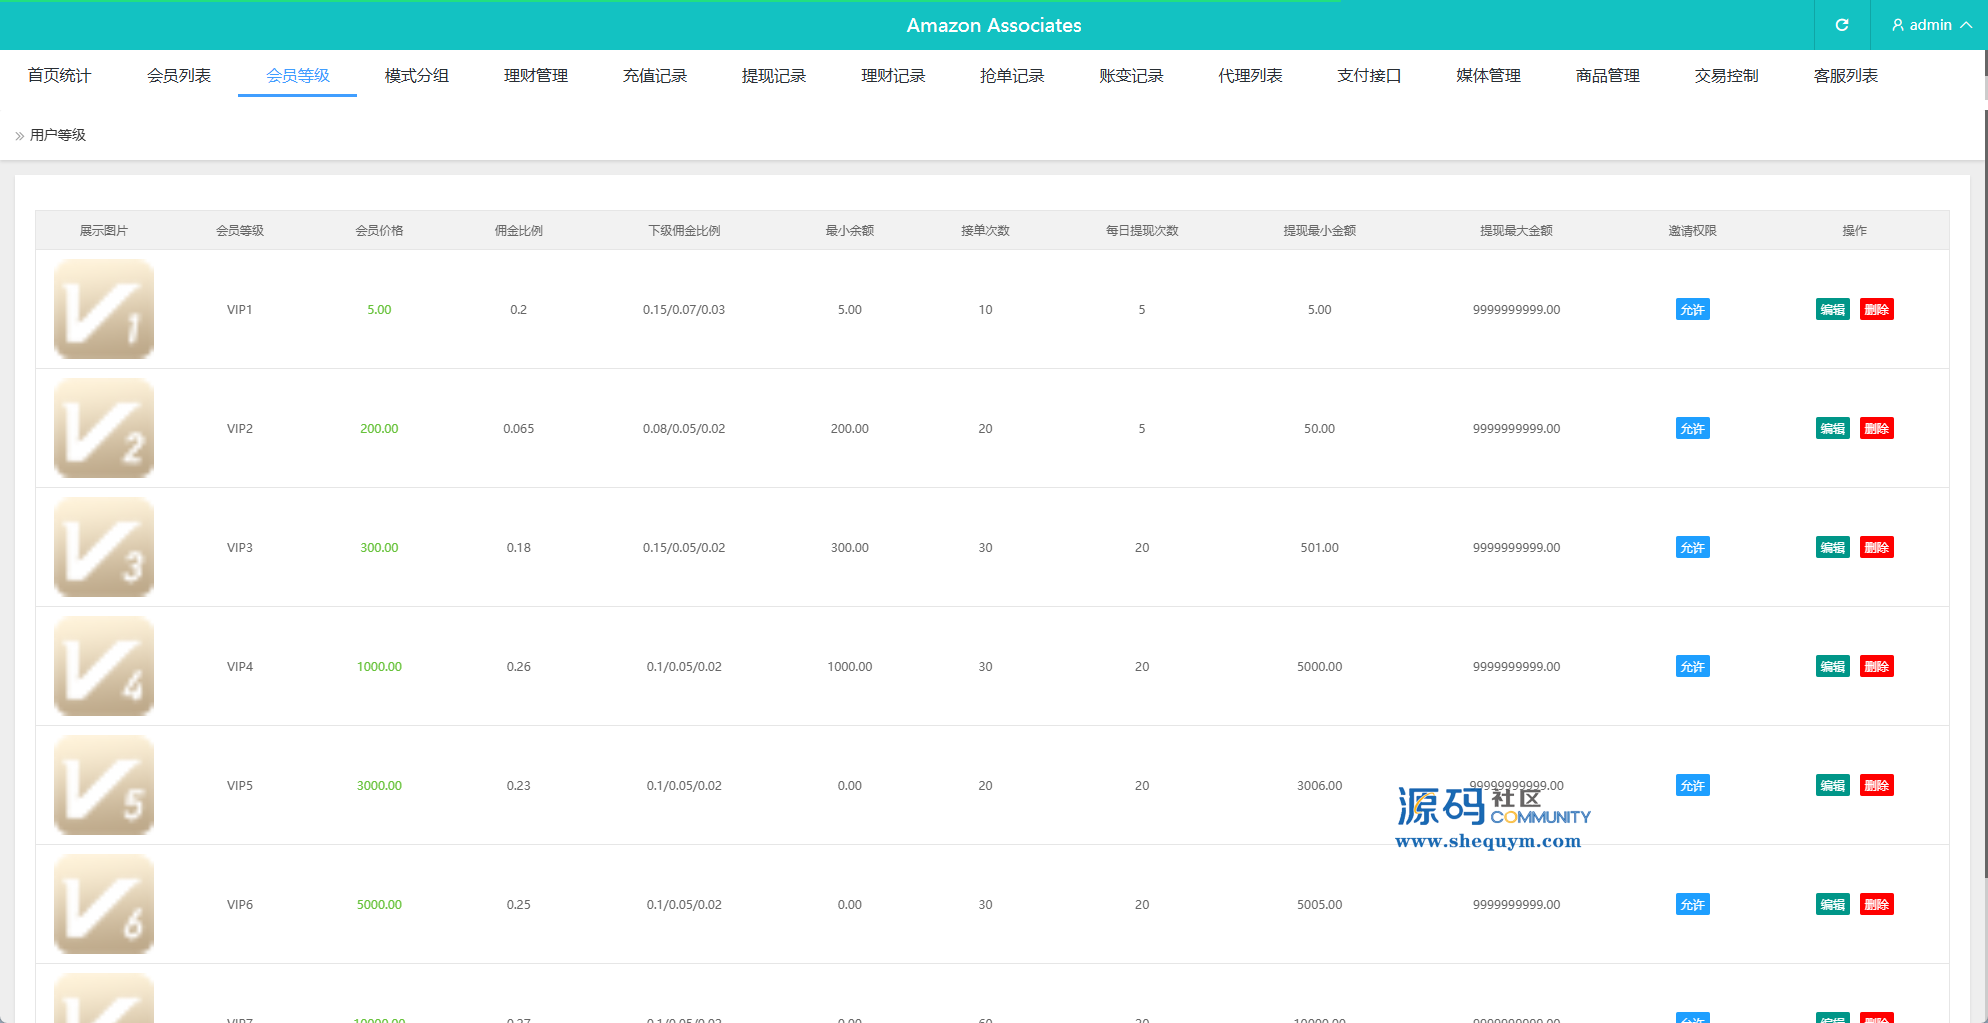The width and height of the screenshot is (1988, 1023).
Task: Open 商品管理 tab
Action: click(1607, 76)
